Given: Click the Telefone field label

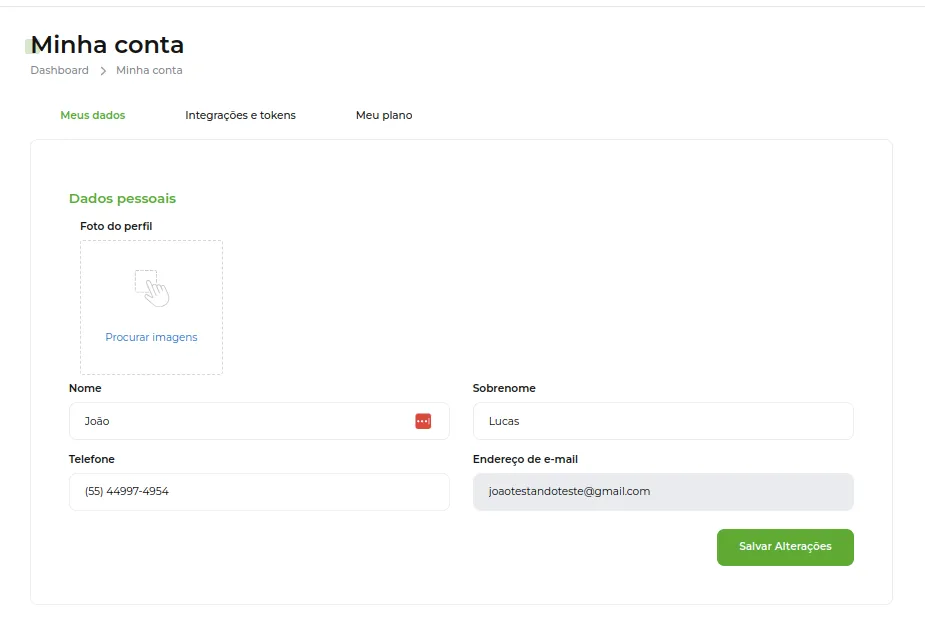Looking at the screenshot, I should (91, 459).
